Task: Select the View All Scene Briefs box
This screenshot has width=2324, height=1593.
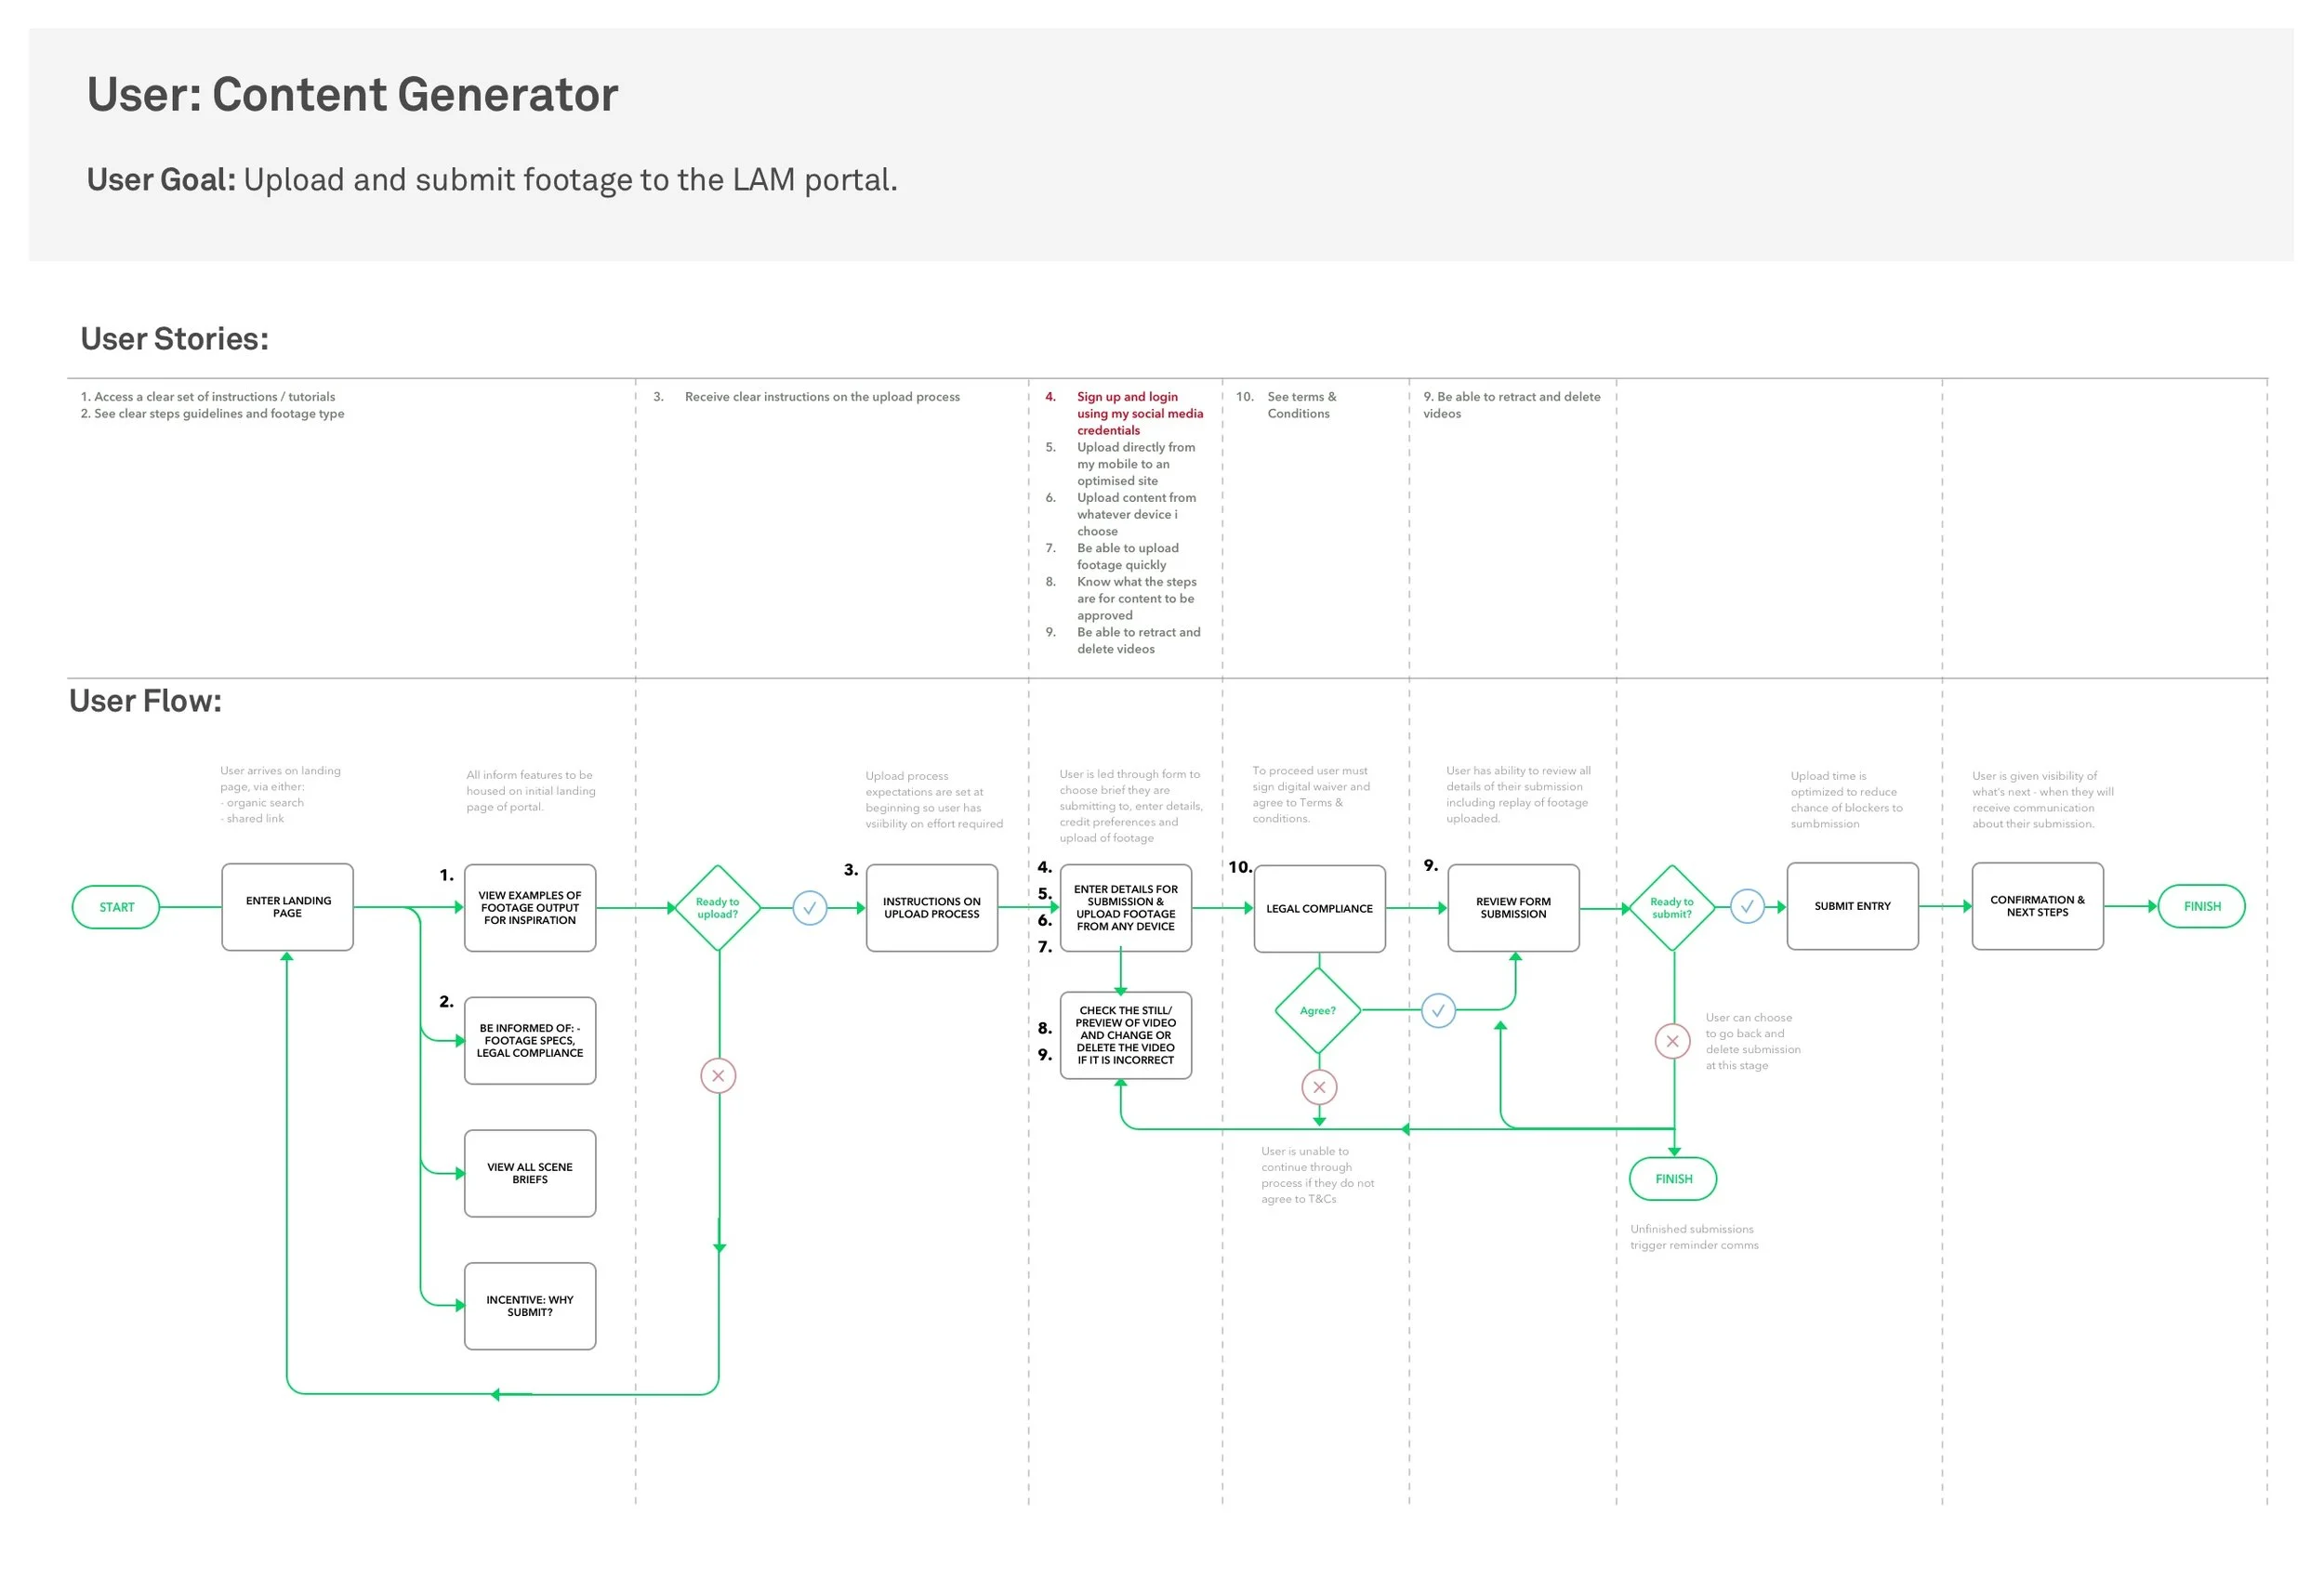Action: point(530,1173)
